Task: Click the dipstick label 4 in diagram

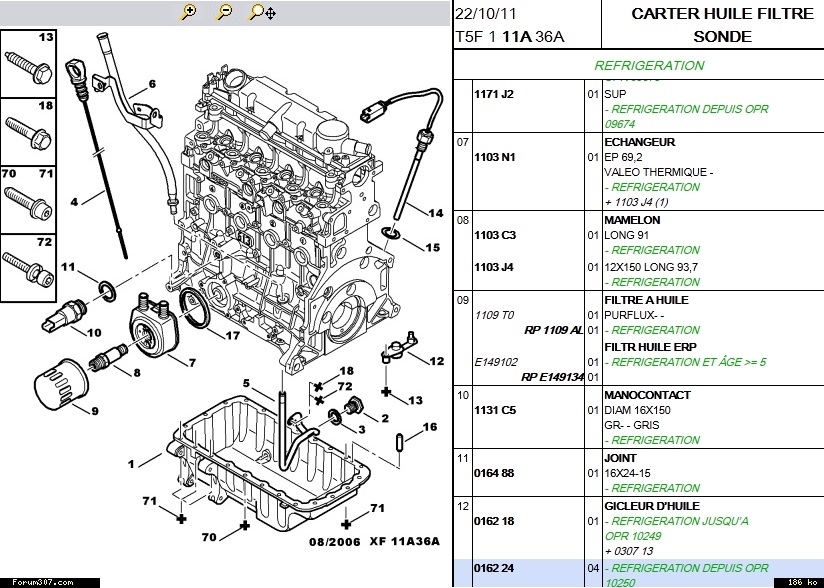Action: point(74,202)
